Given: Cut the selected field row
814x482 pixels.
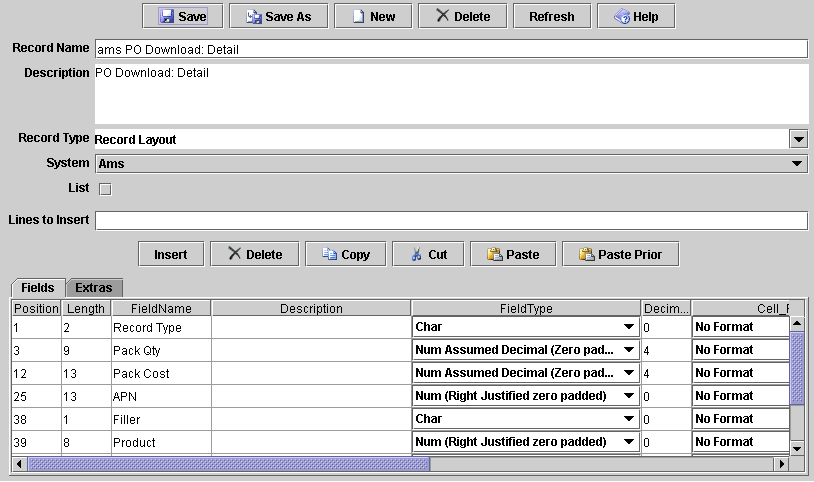Looking at the screenshot, I should tap(428, 254).
